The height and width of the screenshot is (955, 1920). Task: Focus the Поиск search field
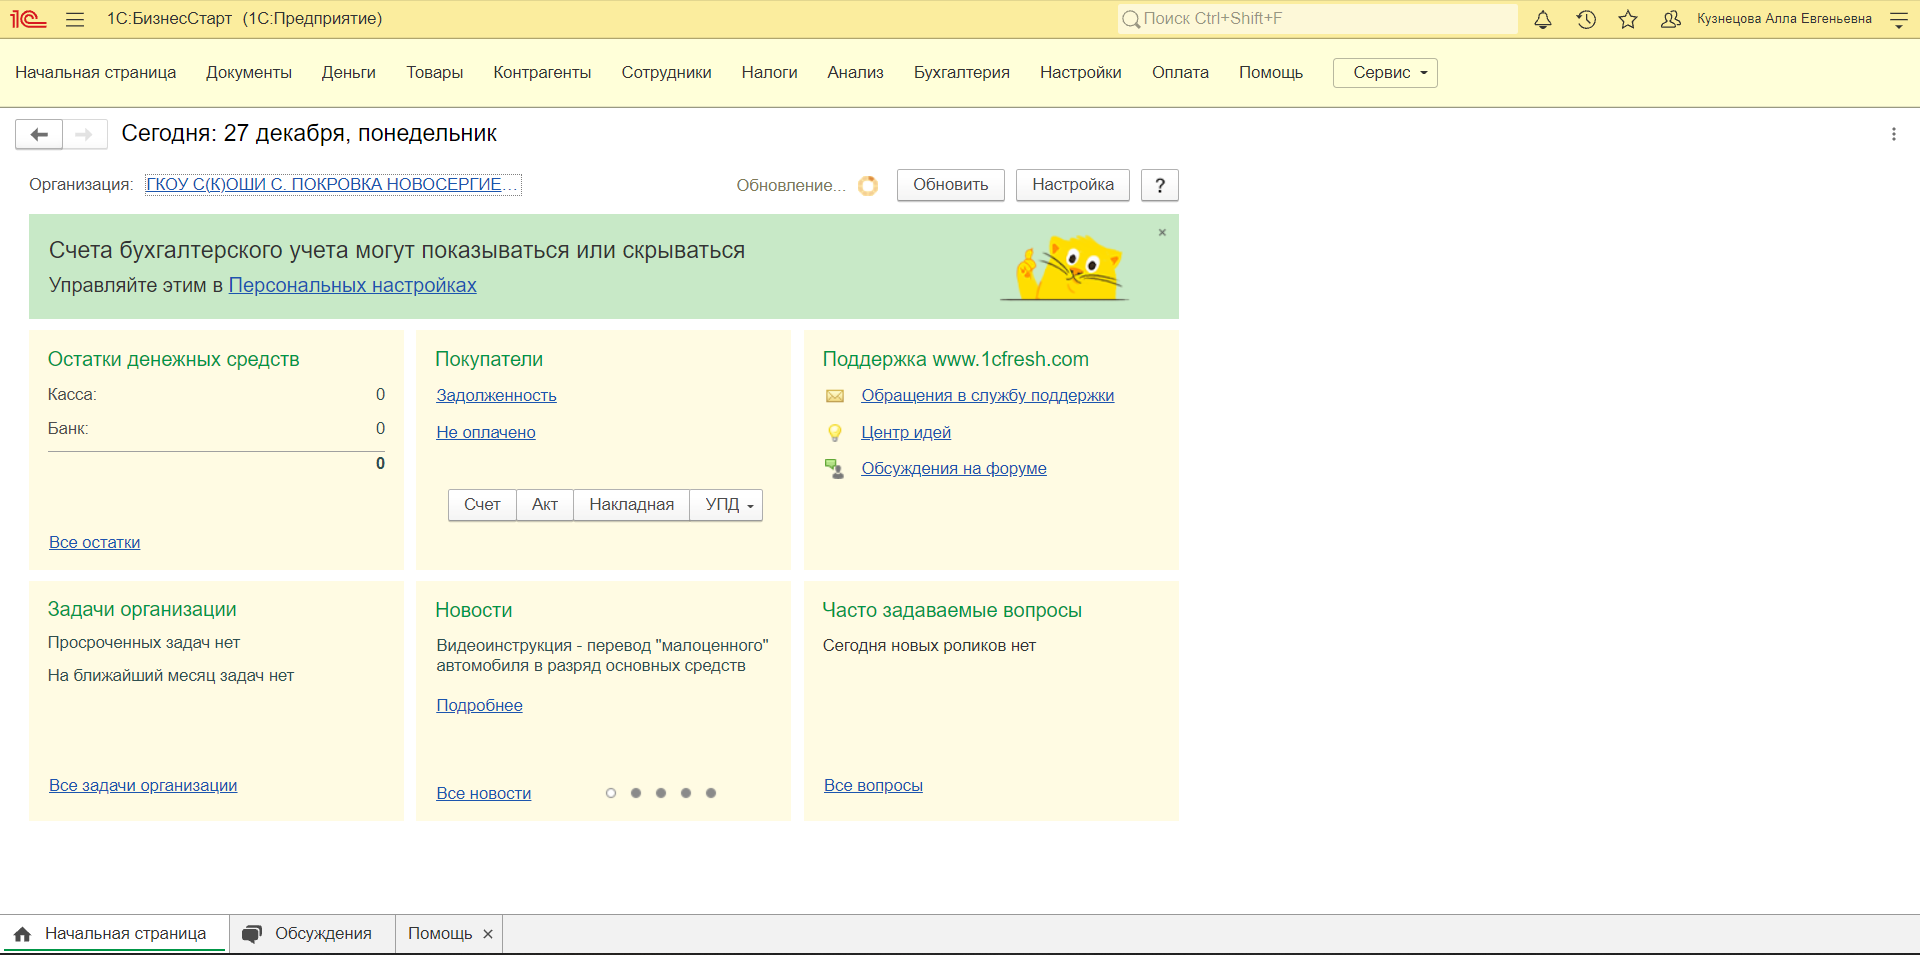click(1317, 19)
